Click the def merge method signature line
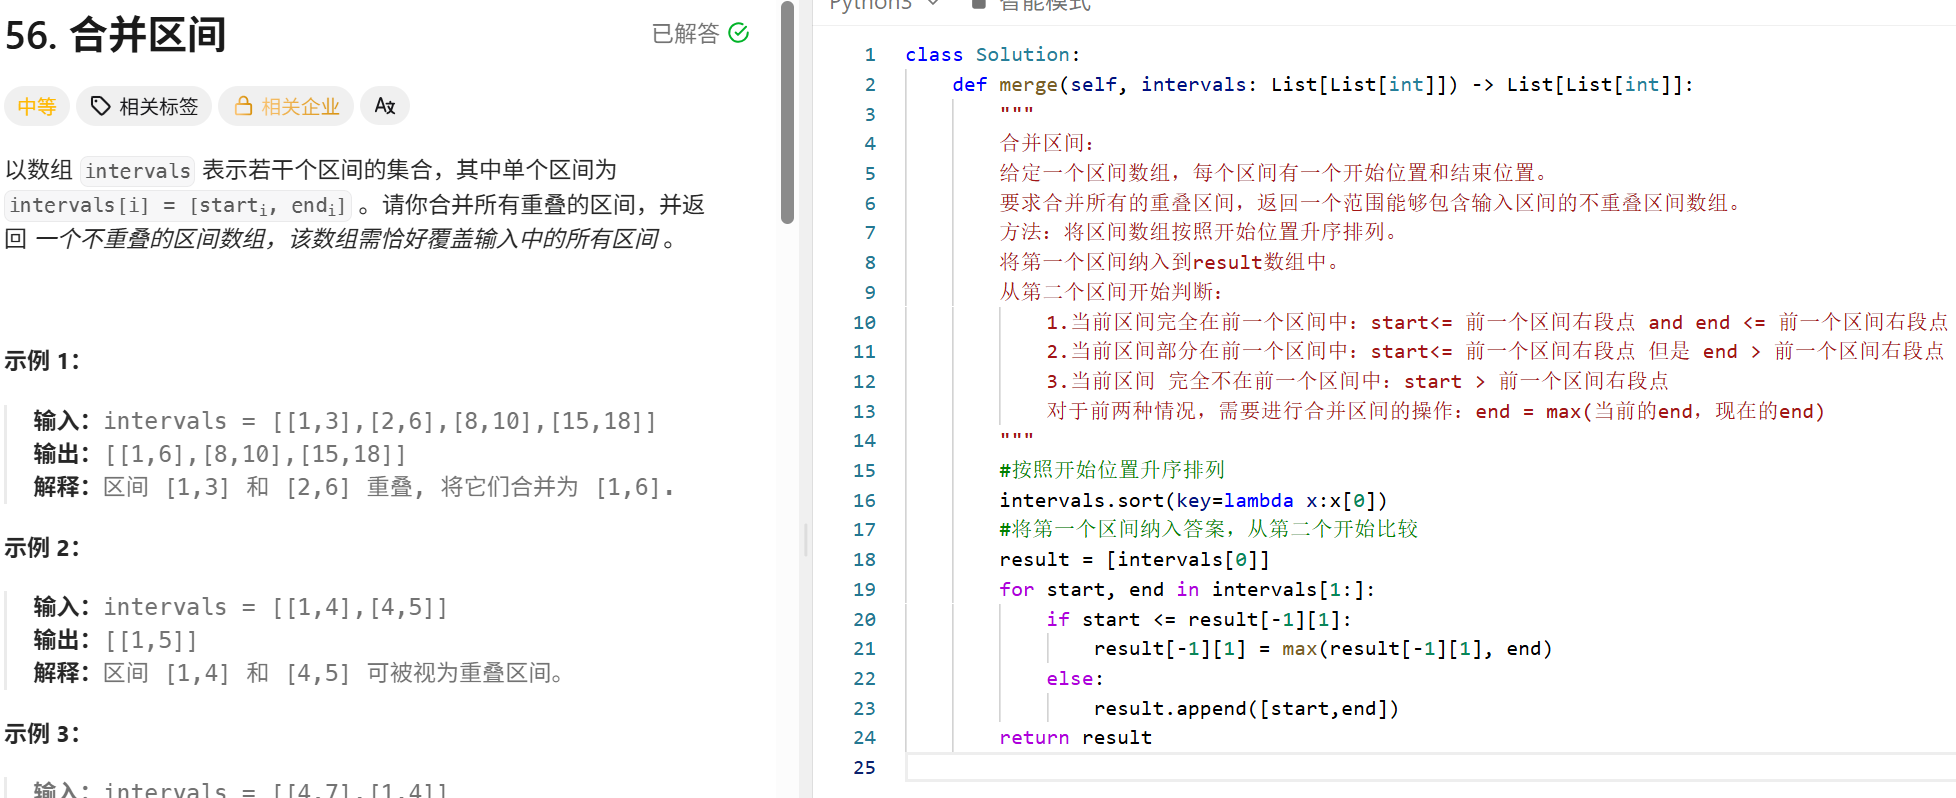The height and width of the screenshot is (798, 1956). 1323,85
